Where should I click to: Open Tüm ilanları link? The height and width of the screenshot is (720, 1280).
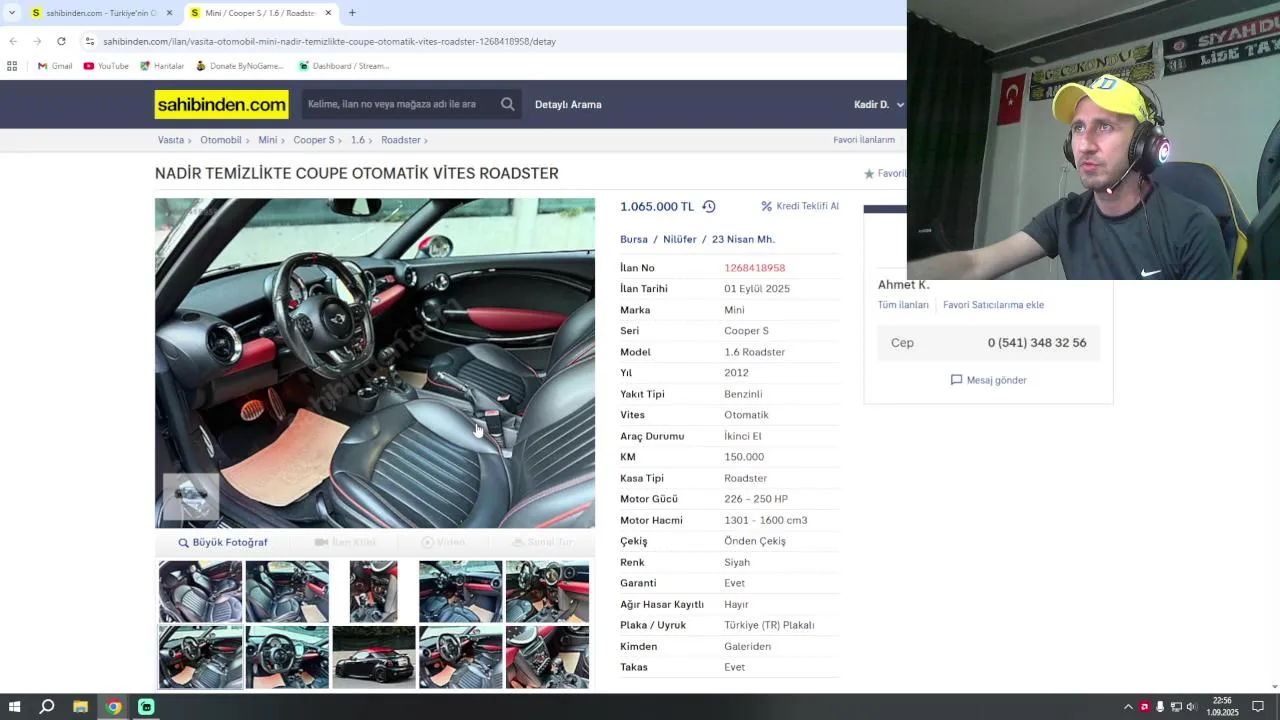pos(903,305)
